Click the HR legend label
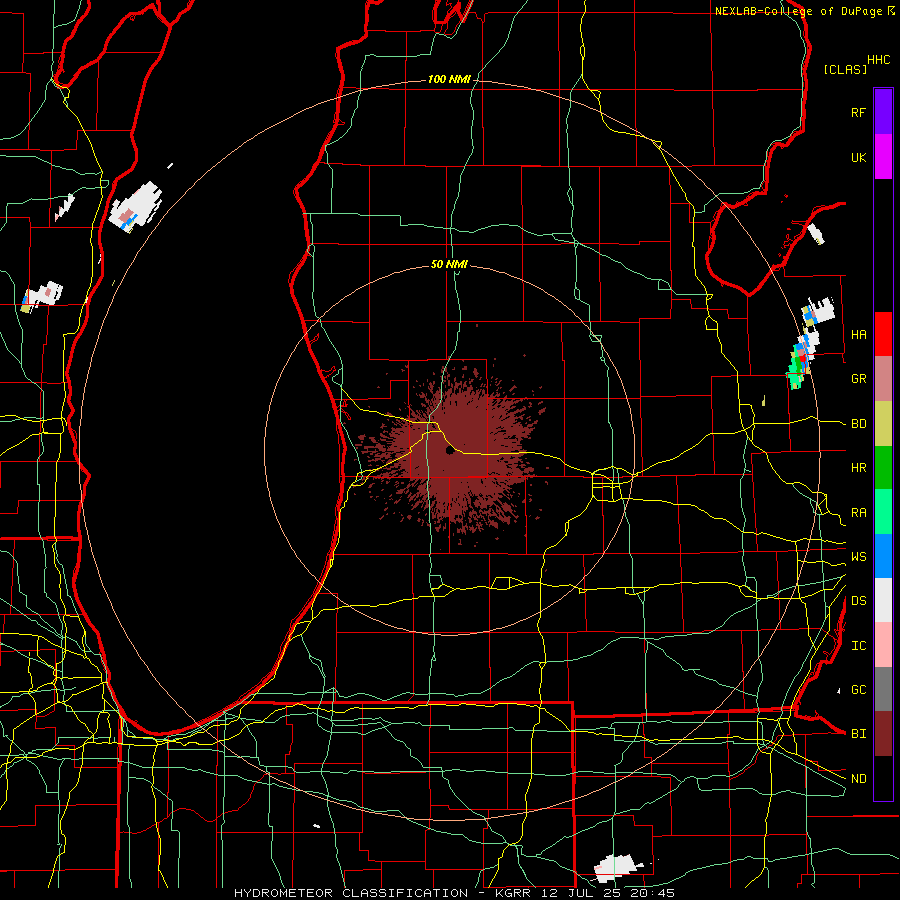The height and width of the screenshot is (900, 900). (x=858, y=468)
